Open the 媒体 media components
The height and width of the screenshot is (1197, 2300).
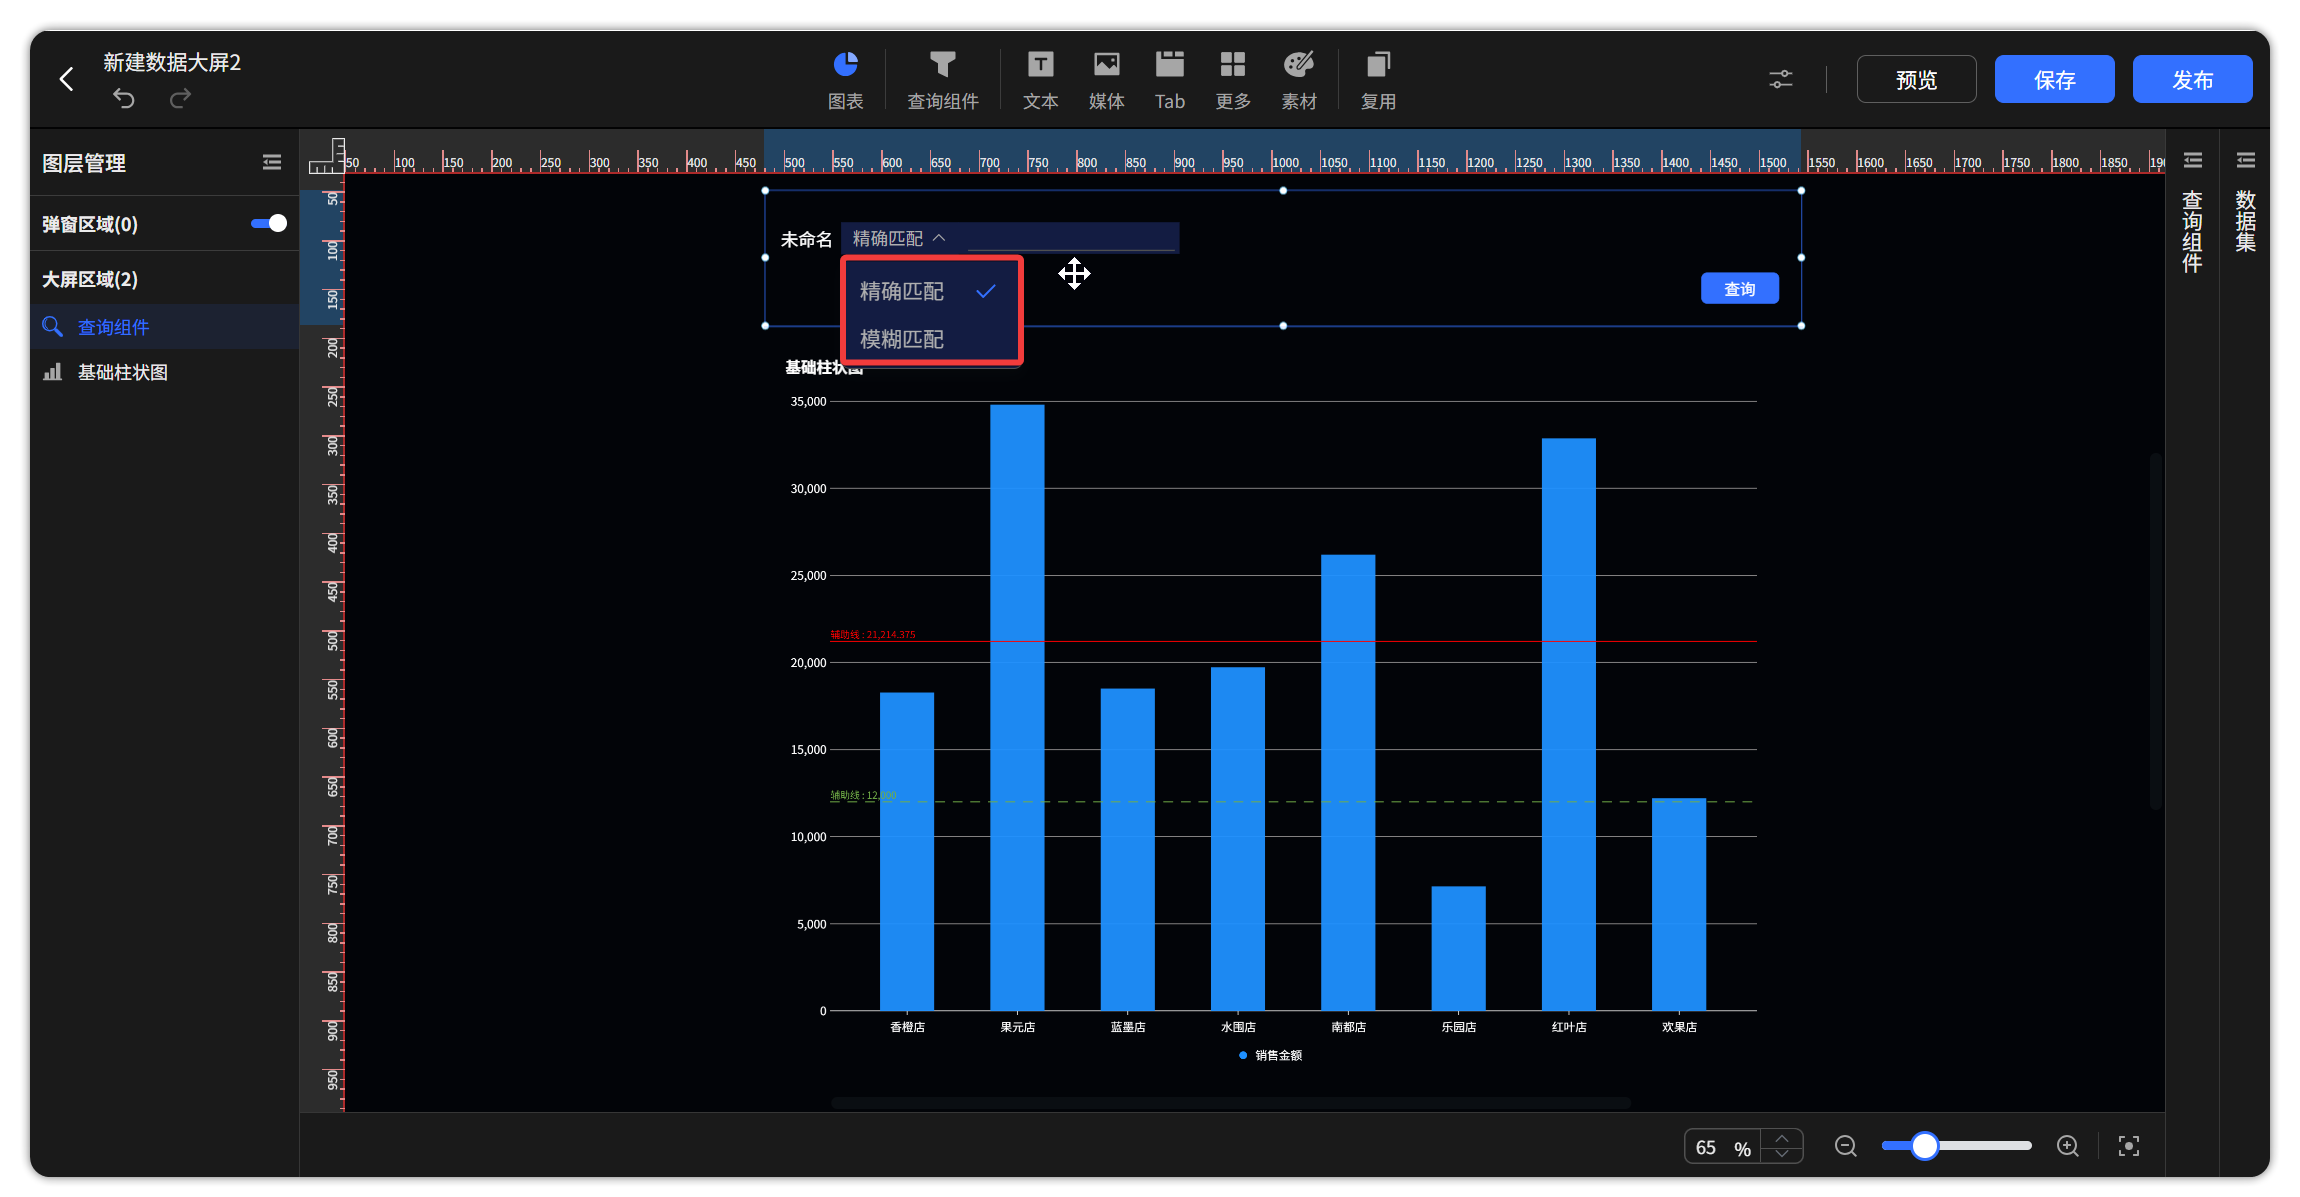pyautogui.click(x=1106, y=81)
